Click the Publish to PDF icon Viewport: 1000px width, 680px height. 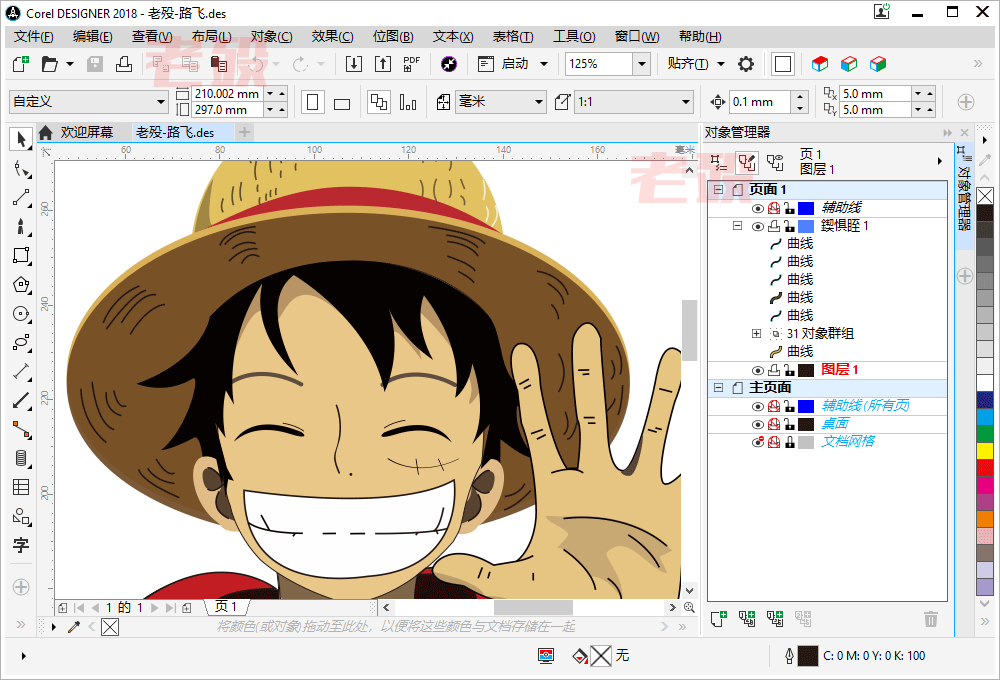point(411,64)
